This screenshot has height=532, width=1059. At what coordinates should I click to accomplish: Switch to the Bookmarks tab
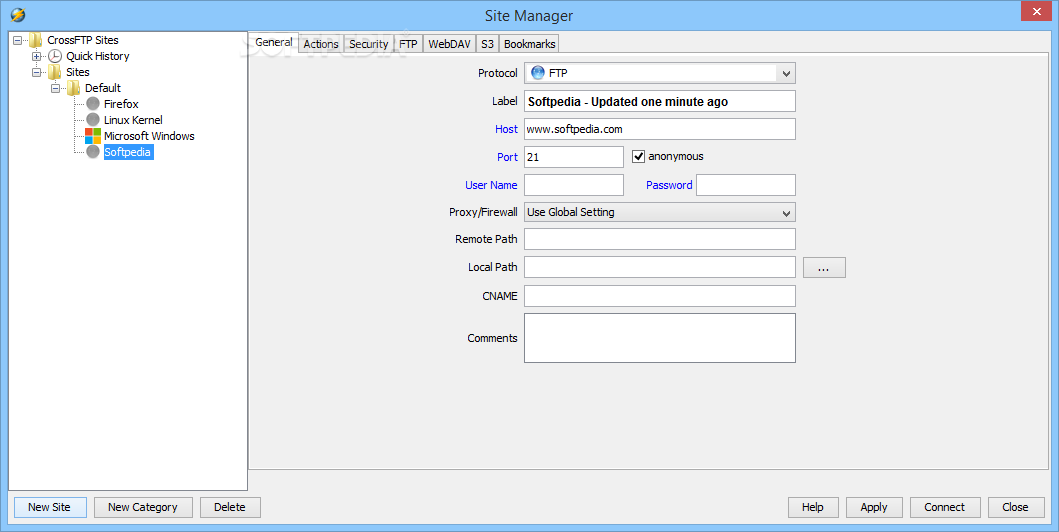point(530,44)
